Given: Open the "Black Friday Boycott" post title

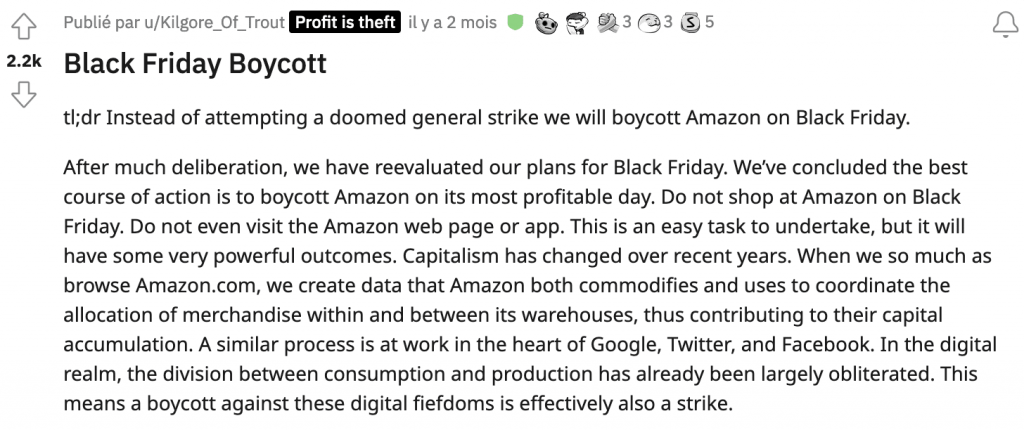Looking at the screenshot, I should point(195,63).
